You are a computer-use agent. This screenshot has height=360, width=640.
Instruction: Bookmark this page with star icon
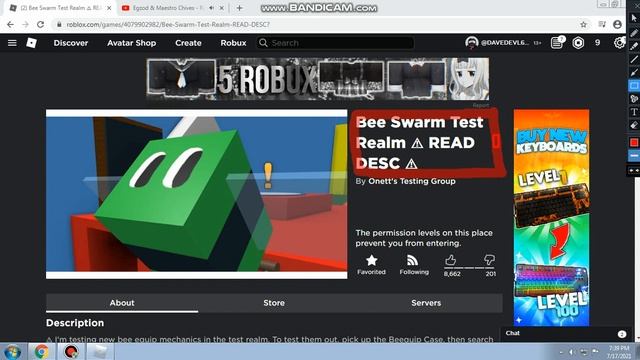[x=583, y=24]
